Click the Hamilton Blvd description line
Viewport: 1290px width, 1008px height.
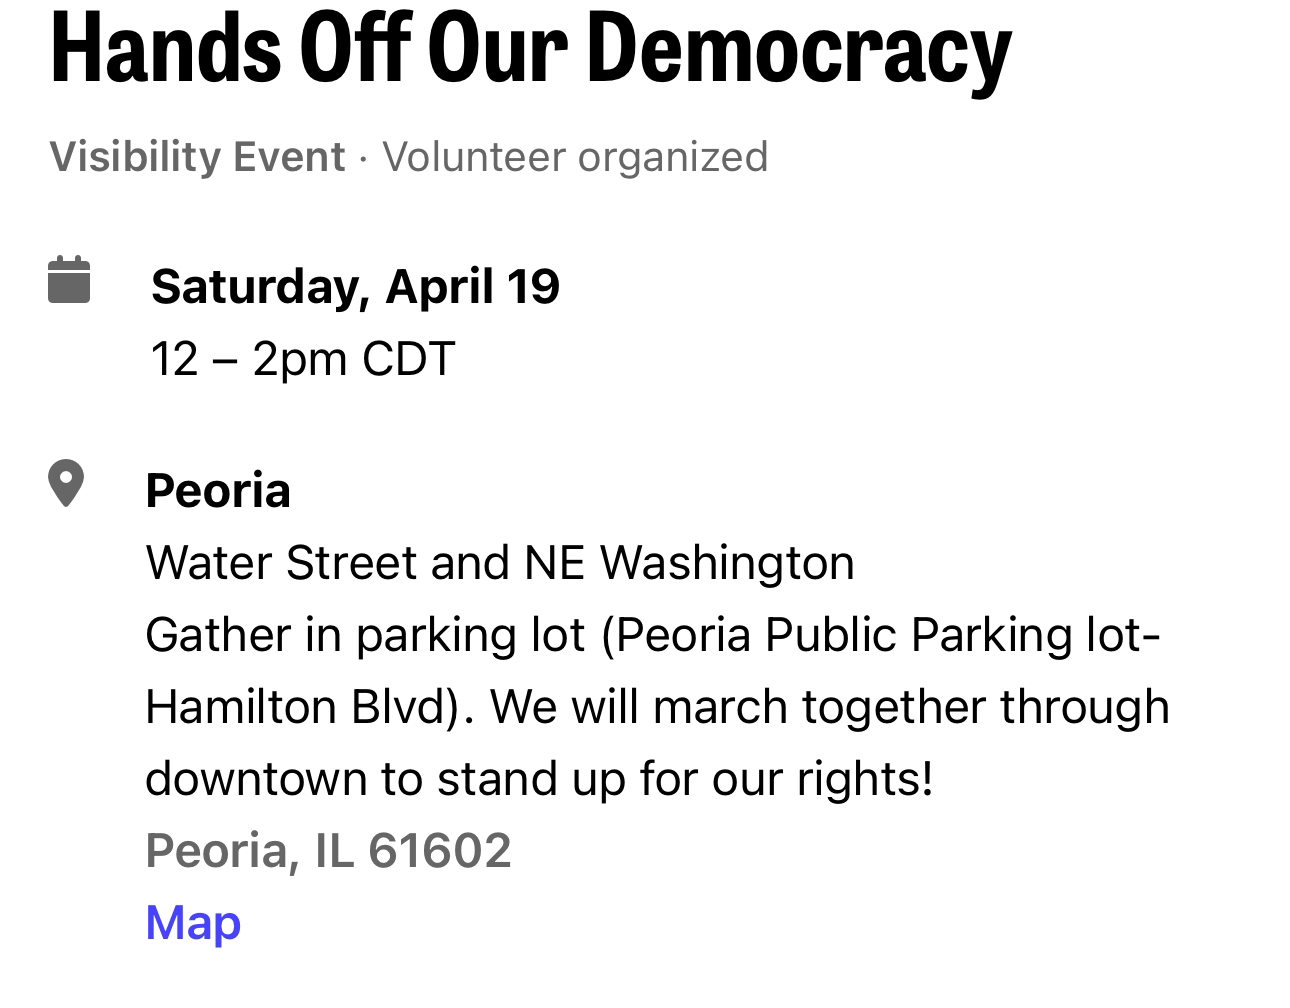coord(657,707)
